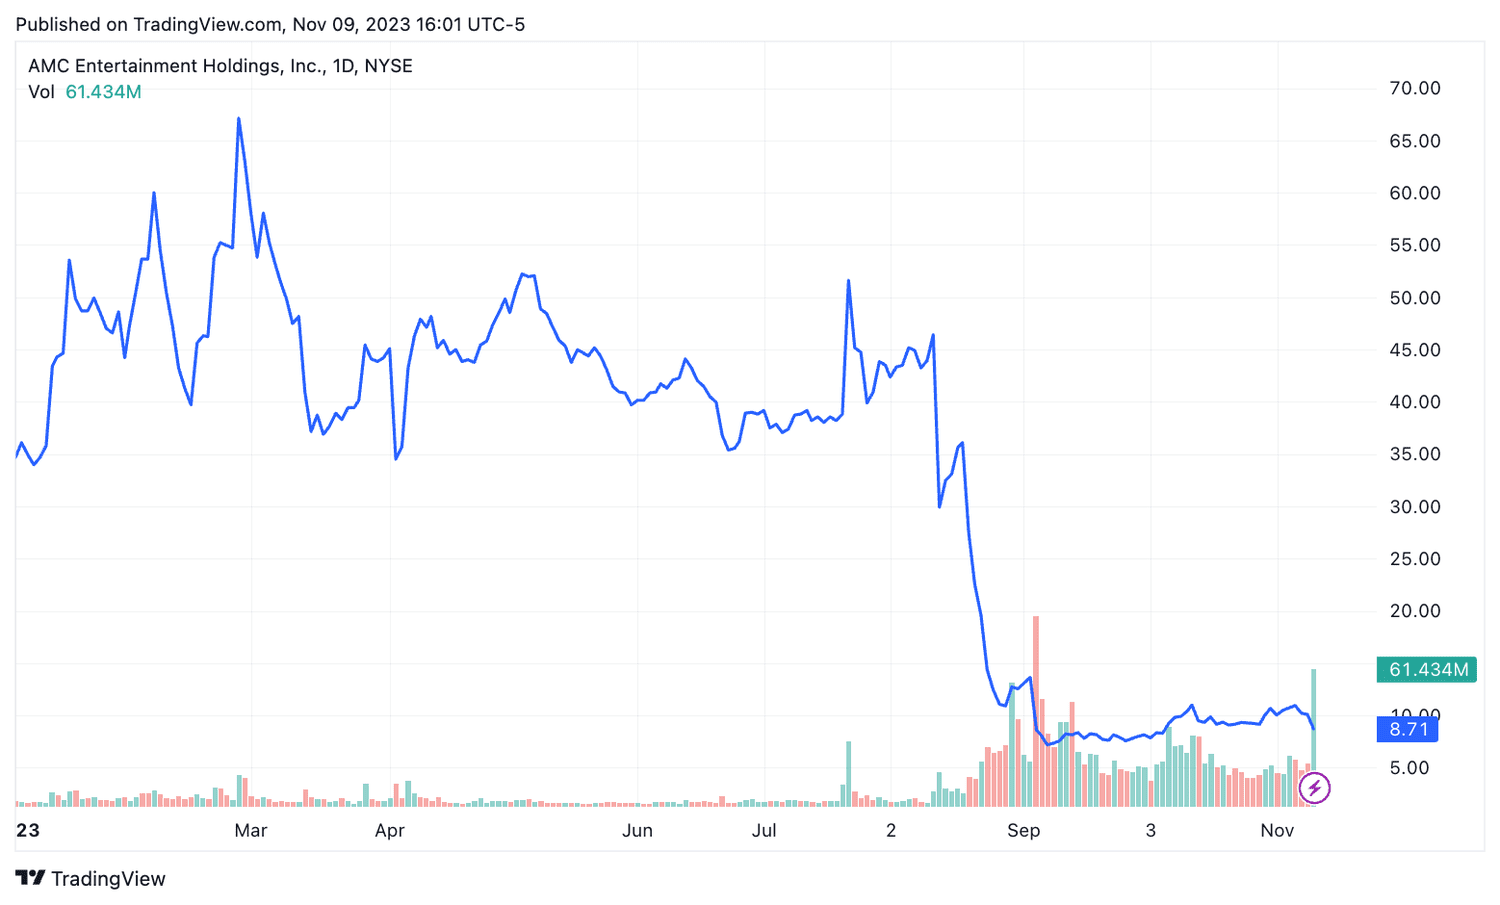The width and height of the screenshot is (1500, 905).
Task: Click the 40.00 price axis label
Action: click(1415, 402)
